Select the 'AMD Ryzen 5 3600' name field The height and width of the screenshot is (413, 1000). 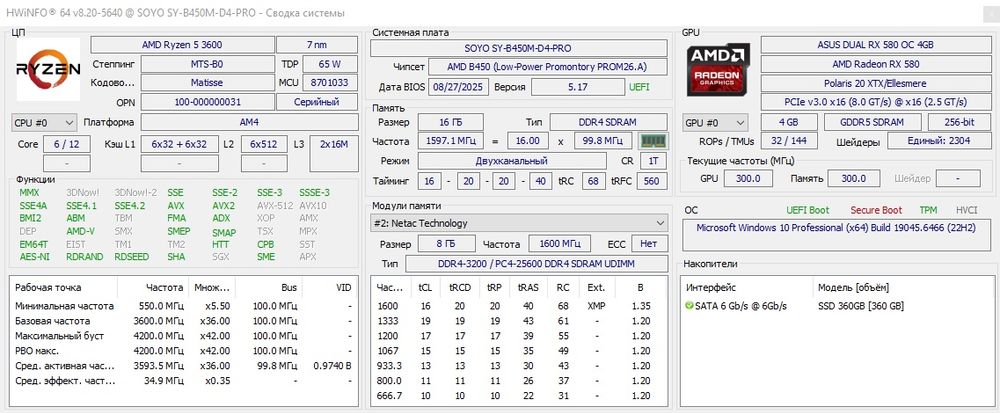(x=182, y=45)
